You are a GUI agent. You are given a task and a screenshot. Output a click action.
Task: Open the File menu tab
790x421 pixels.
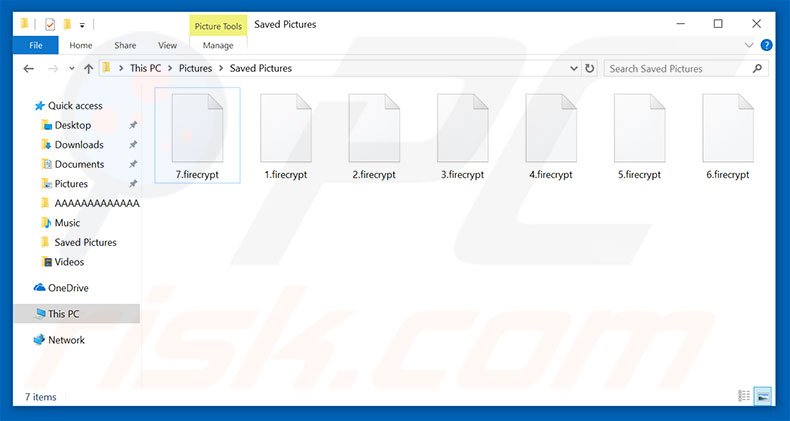coord(36,45)
